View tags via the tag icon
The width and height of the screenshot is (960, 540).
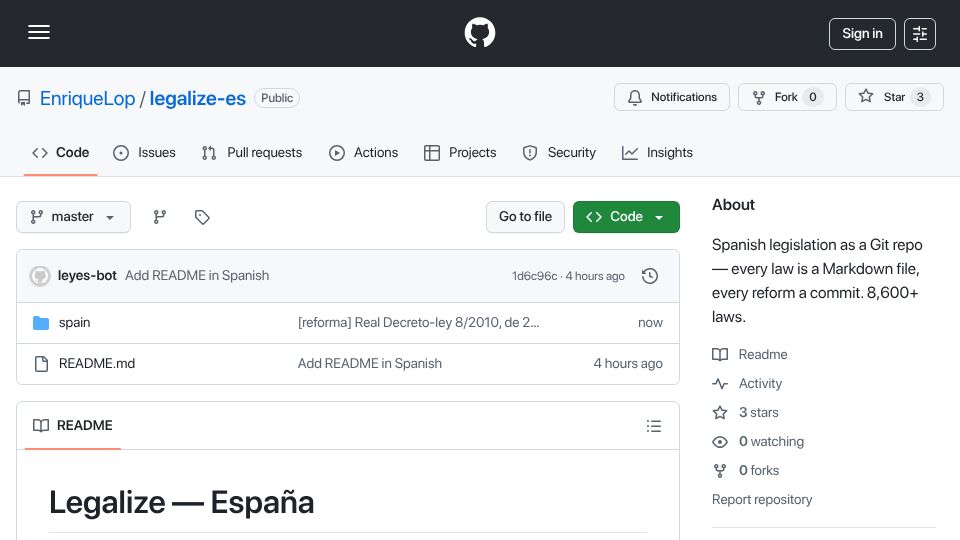click(x=202, y=217)
